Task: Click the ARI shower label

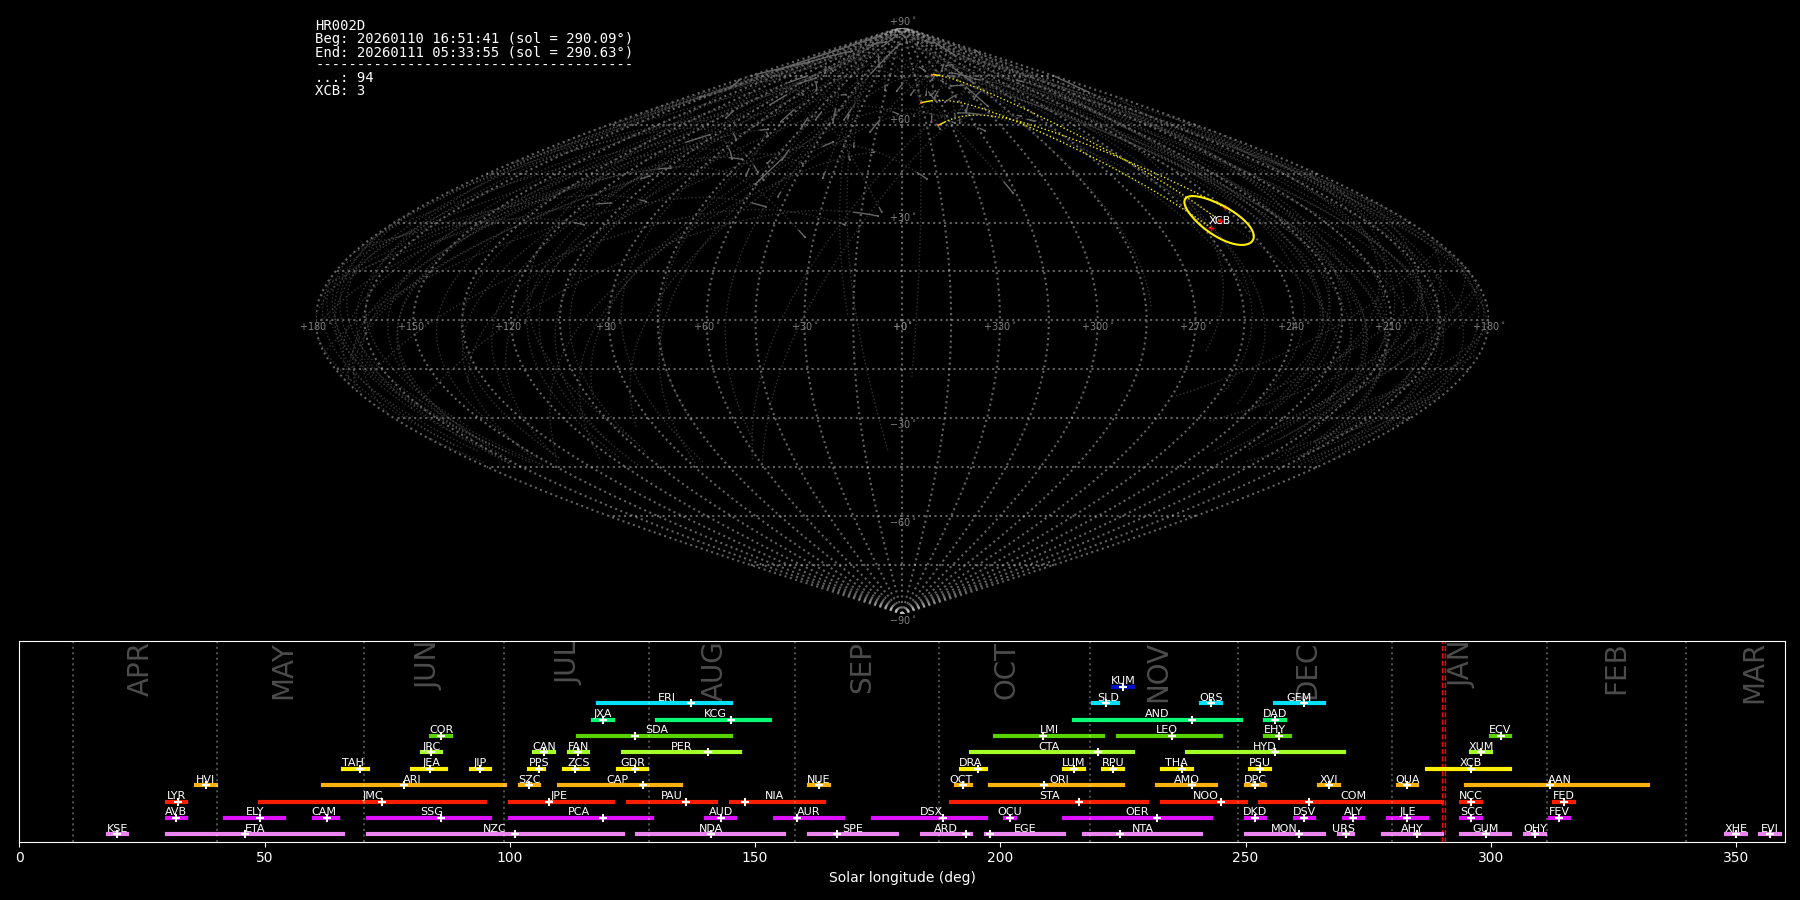Action: pos(412,780)
